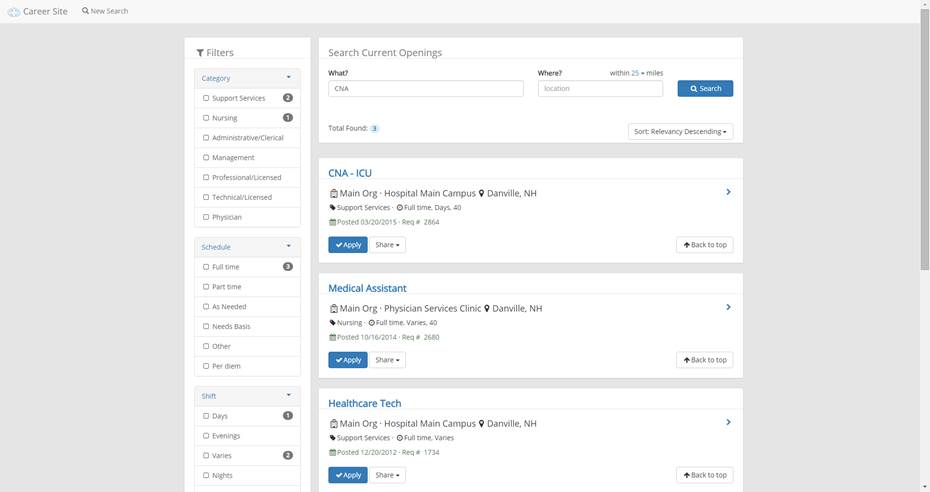The width and height of the screenshot is (930, 492).
Task: Collapse the Category filter section
Action: pos(288,78)
